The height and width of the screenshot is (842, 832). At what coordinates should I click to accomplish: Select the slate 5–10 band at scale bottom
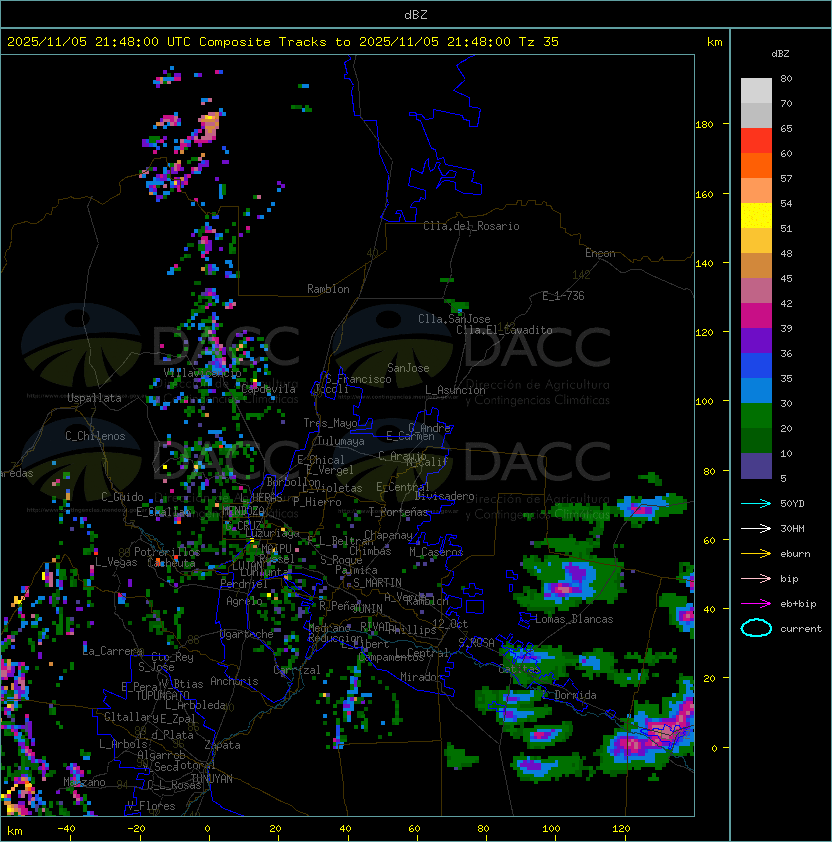tap(756, 466)
